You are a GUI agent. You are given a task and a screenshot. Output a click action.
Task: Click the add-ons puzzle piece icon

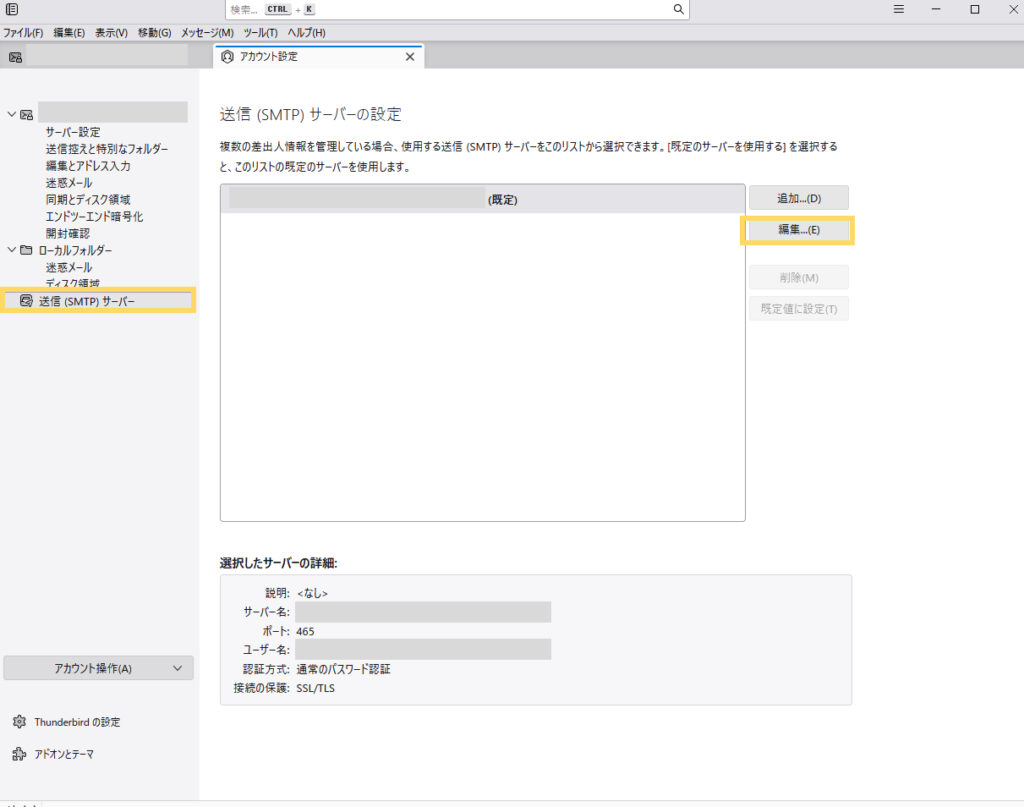(19, 754)
